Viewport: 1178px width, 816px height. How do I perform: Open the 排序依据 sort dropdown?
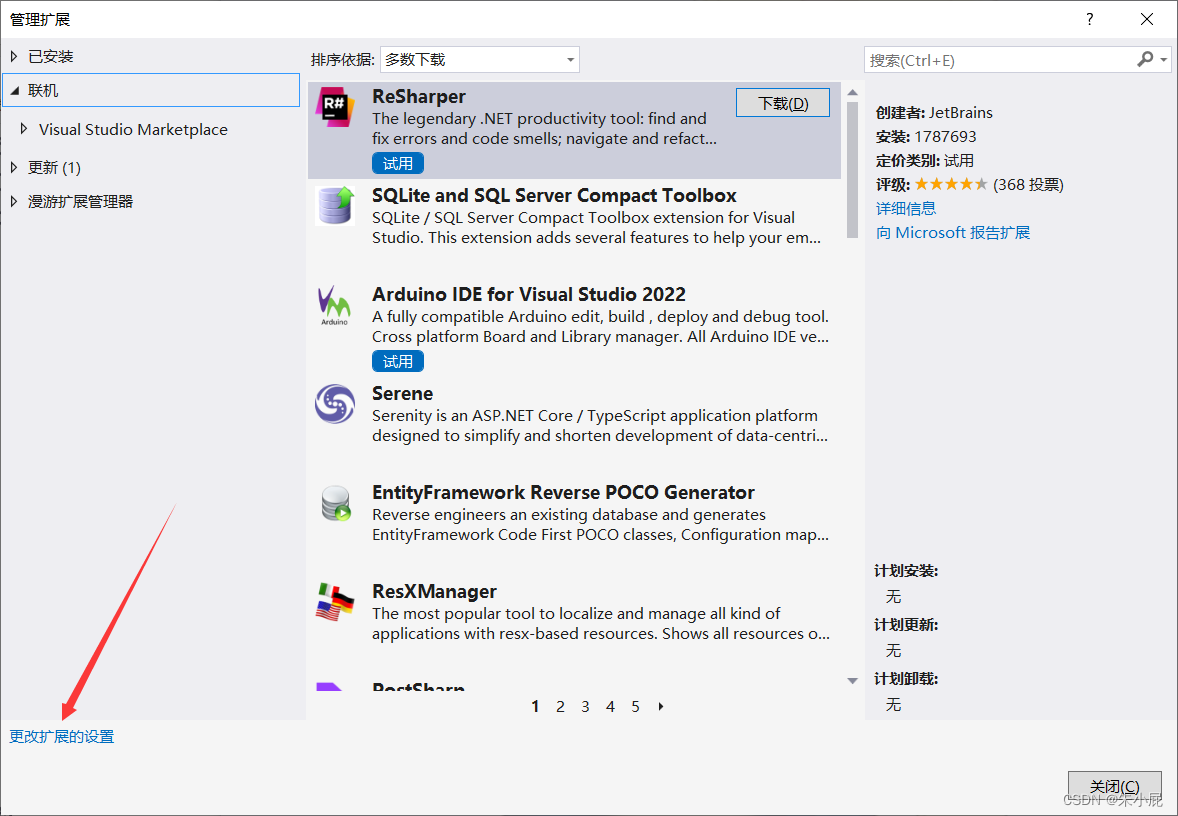coord(479,59)
